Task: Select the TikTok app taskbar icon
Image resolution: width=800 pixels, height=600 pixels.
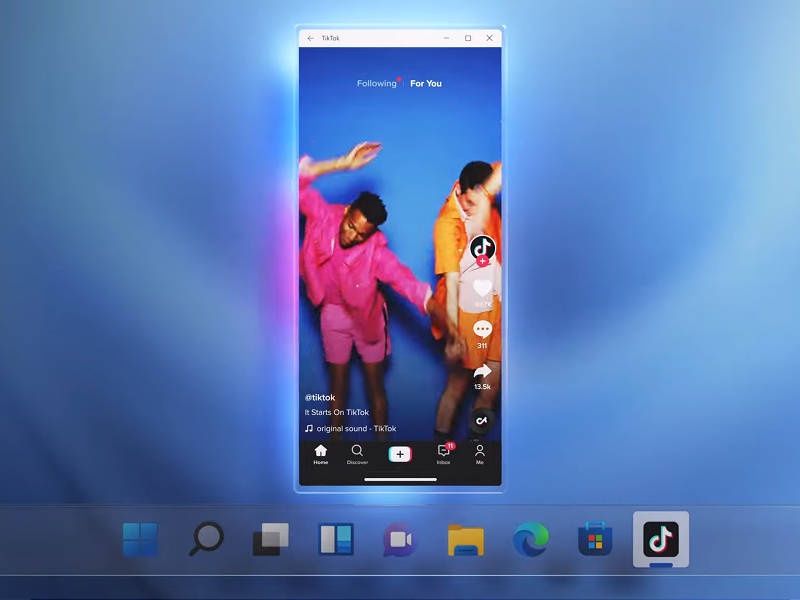Action: pyautogui.click(x=661, y=539)
